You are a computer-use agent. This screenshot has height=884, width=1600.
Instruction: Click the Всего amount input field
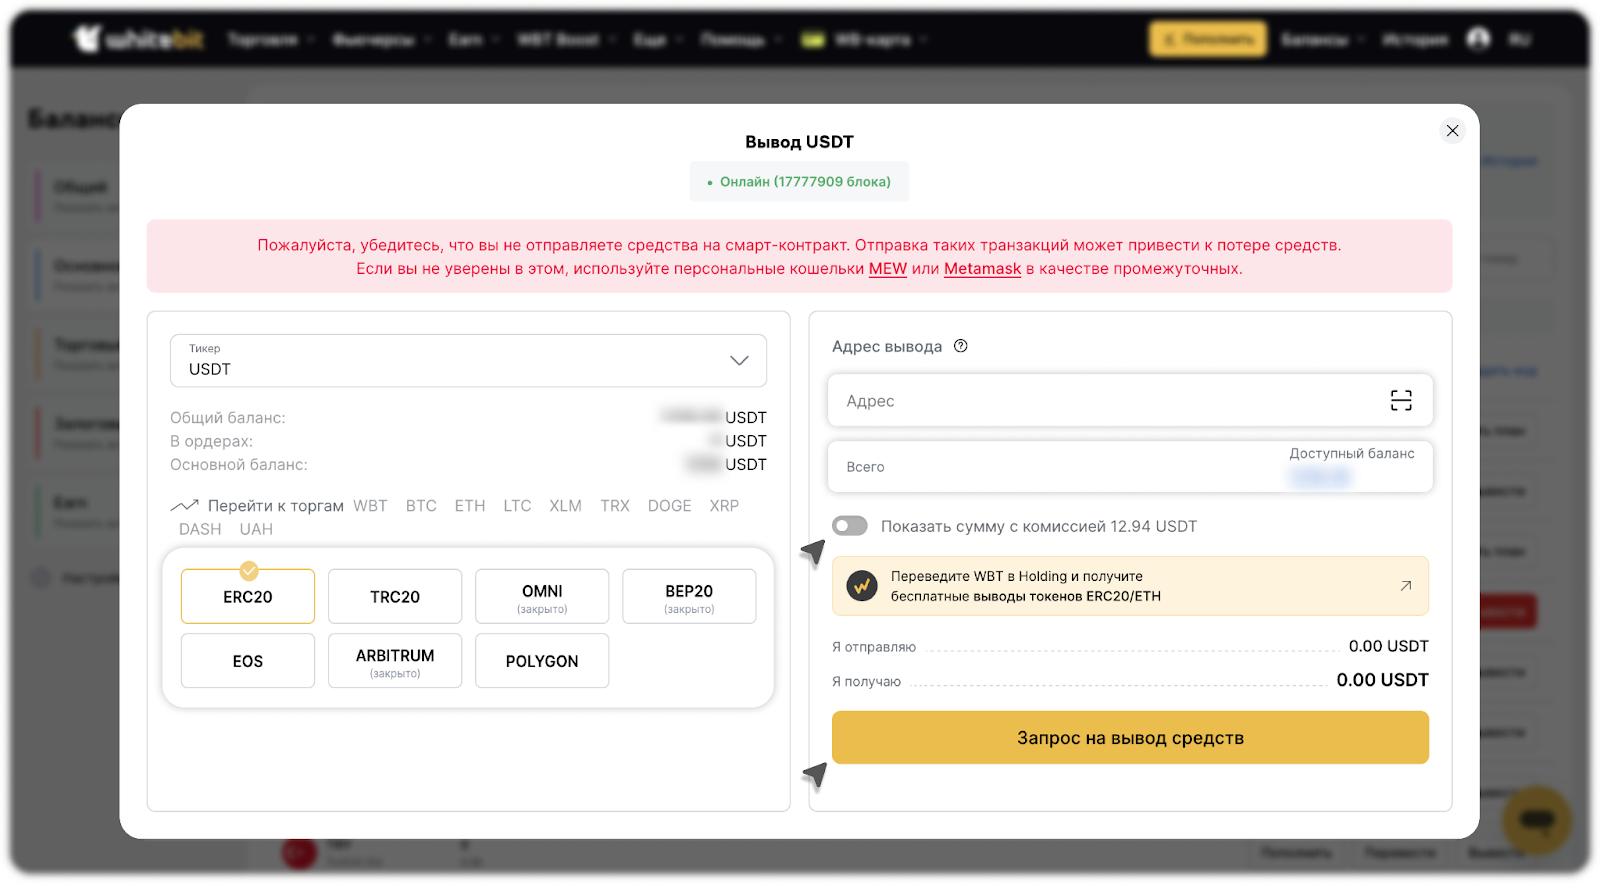[x=1130, y=467]
